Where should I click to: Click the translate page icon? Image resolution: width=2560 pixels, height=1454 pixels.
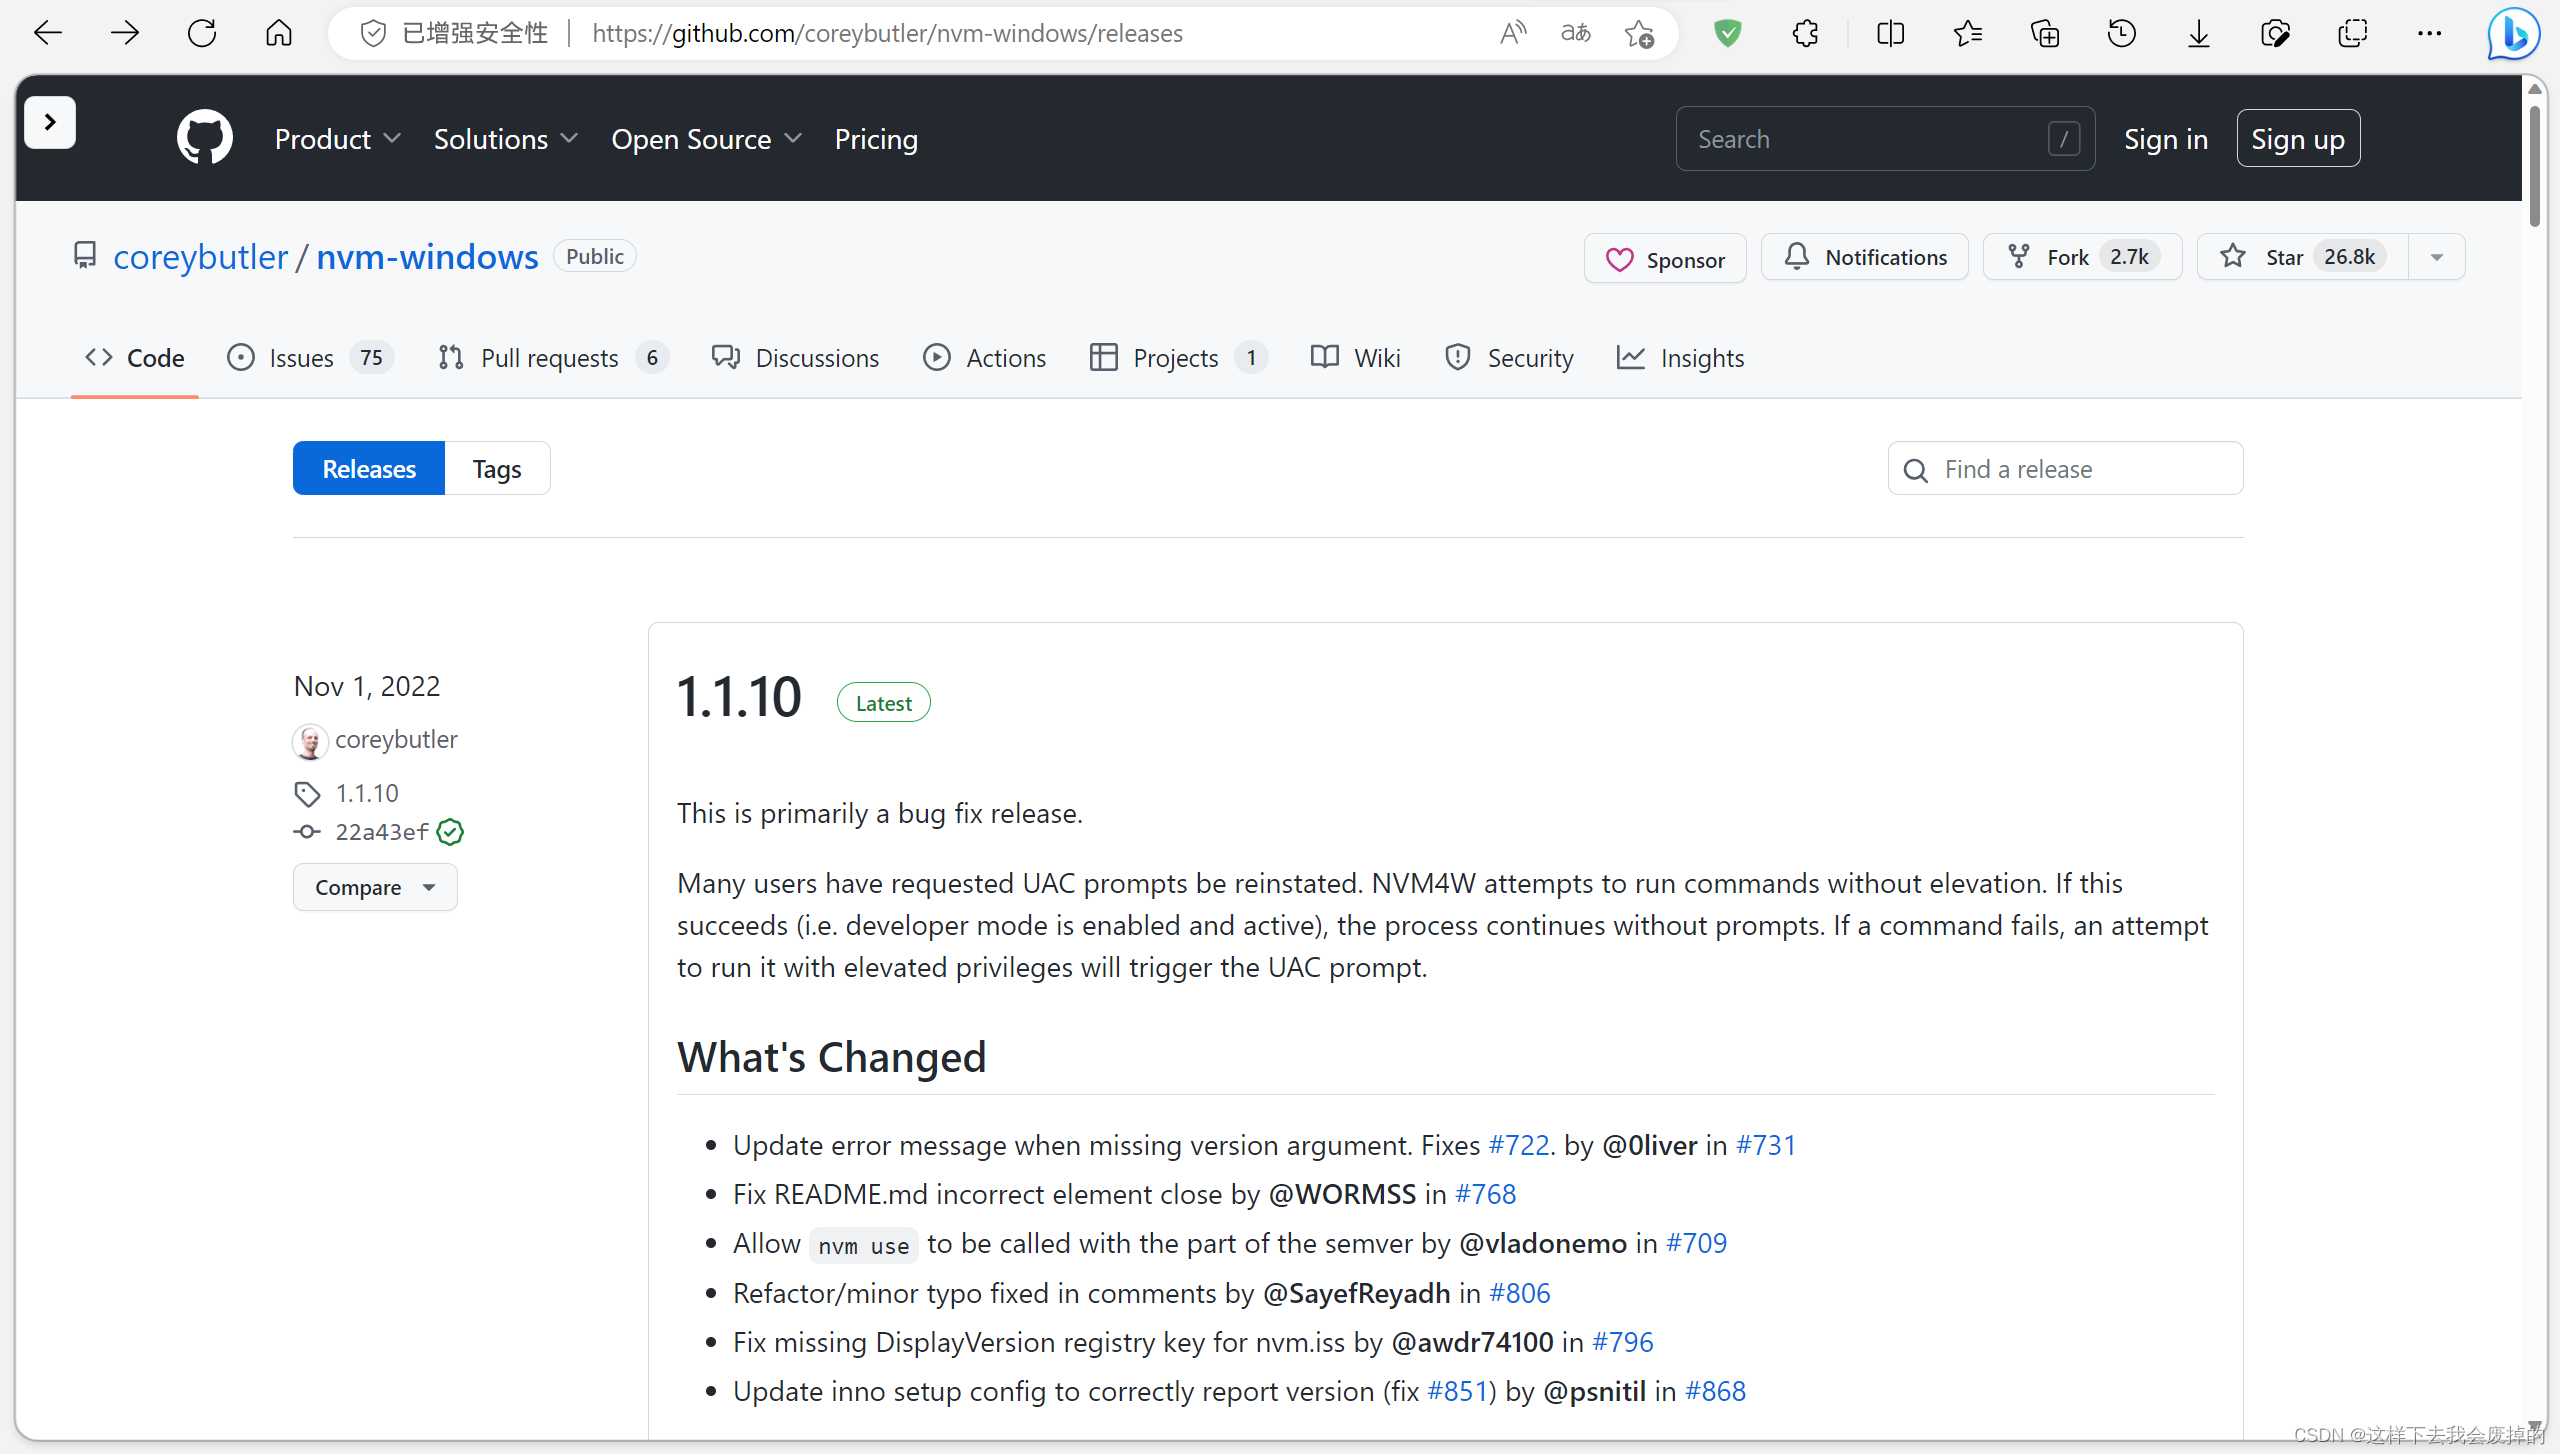click(x=1576, y=33)
